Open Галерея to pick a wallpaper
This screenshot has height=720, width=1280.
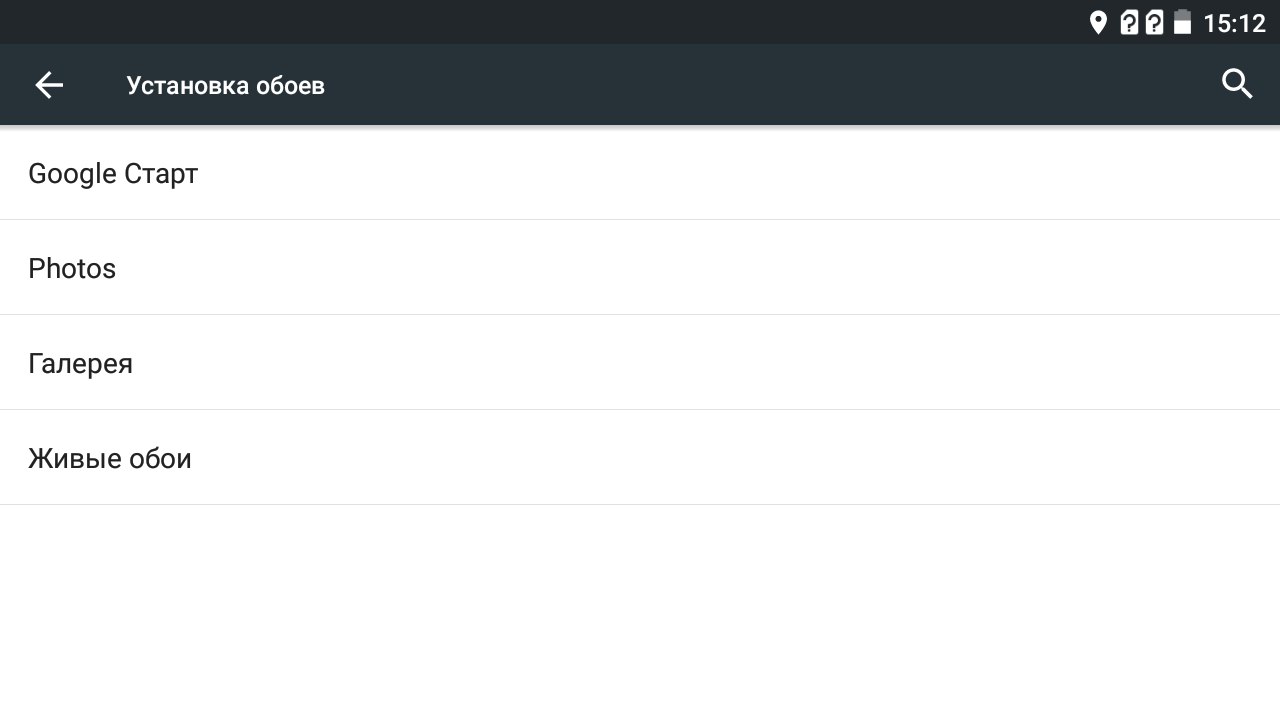pyautogui.click(x=80, y=364)
